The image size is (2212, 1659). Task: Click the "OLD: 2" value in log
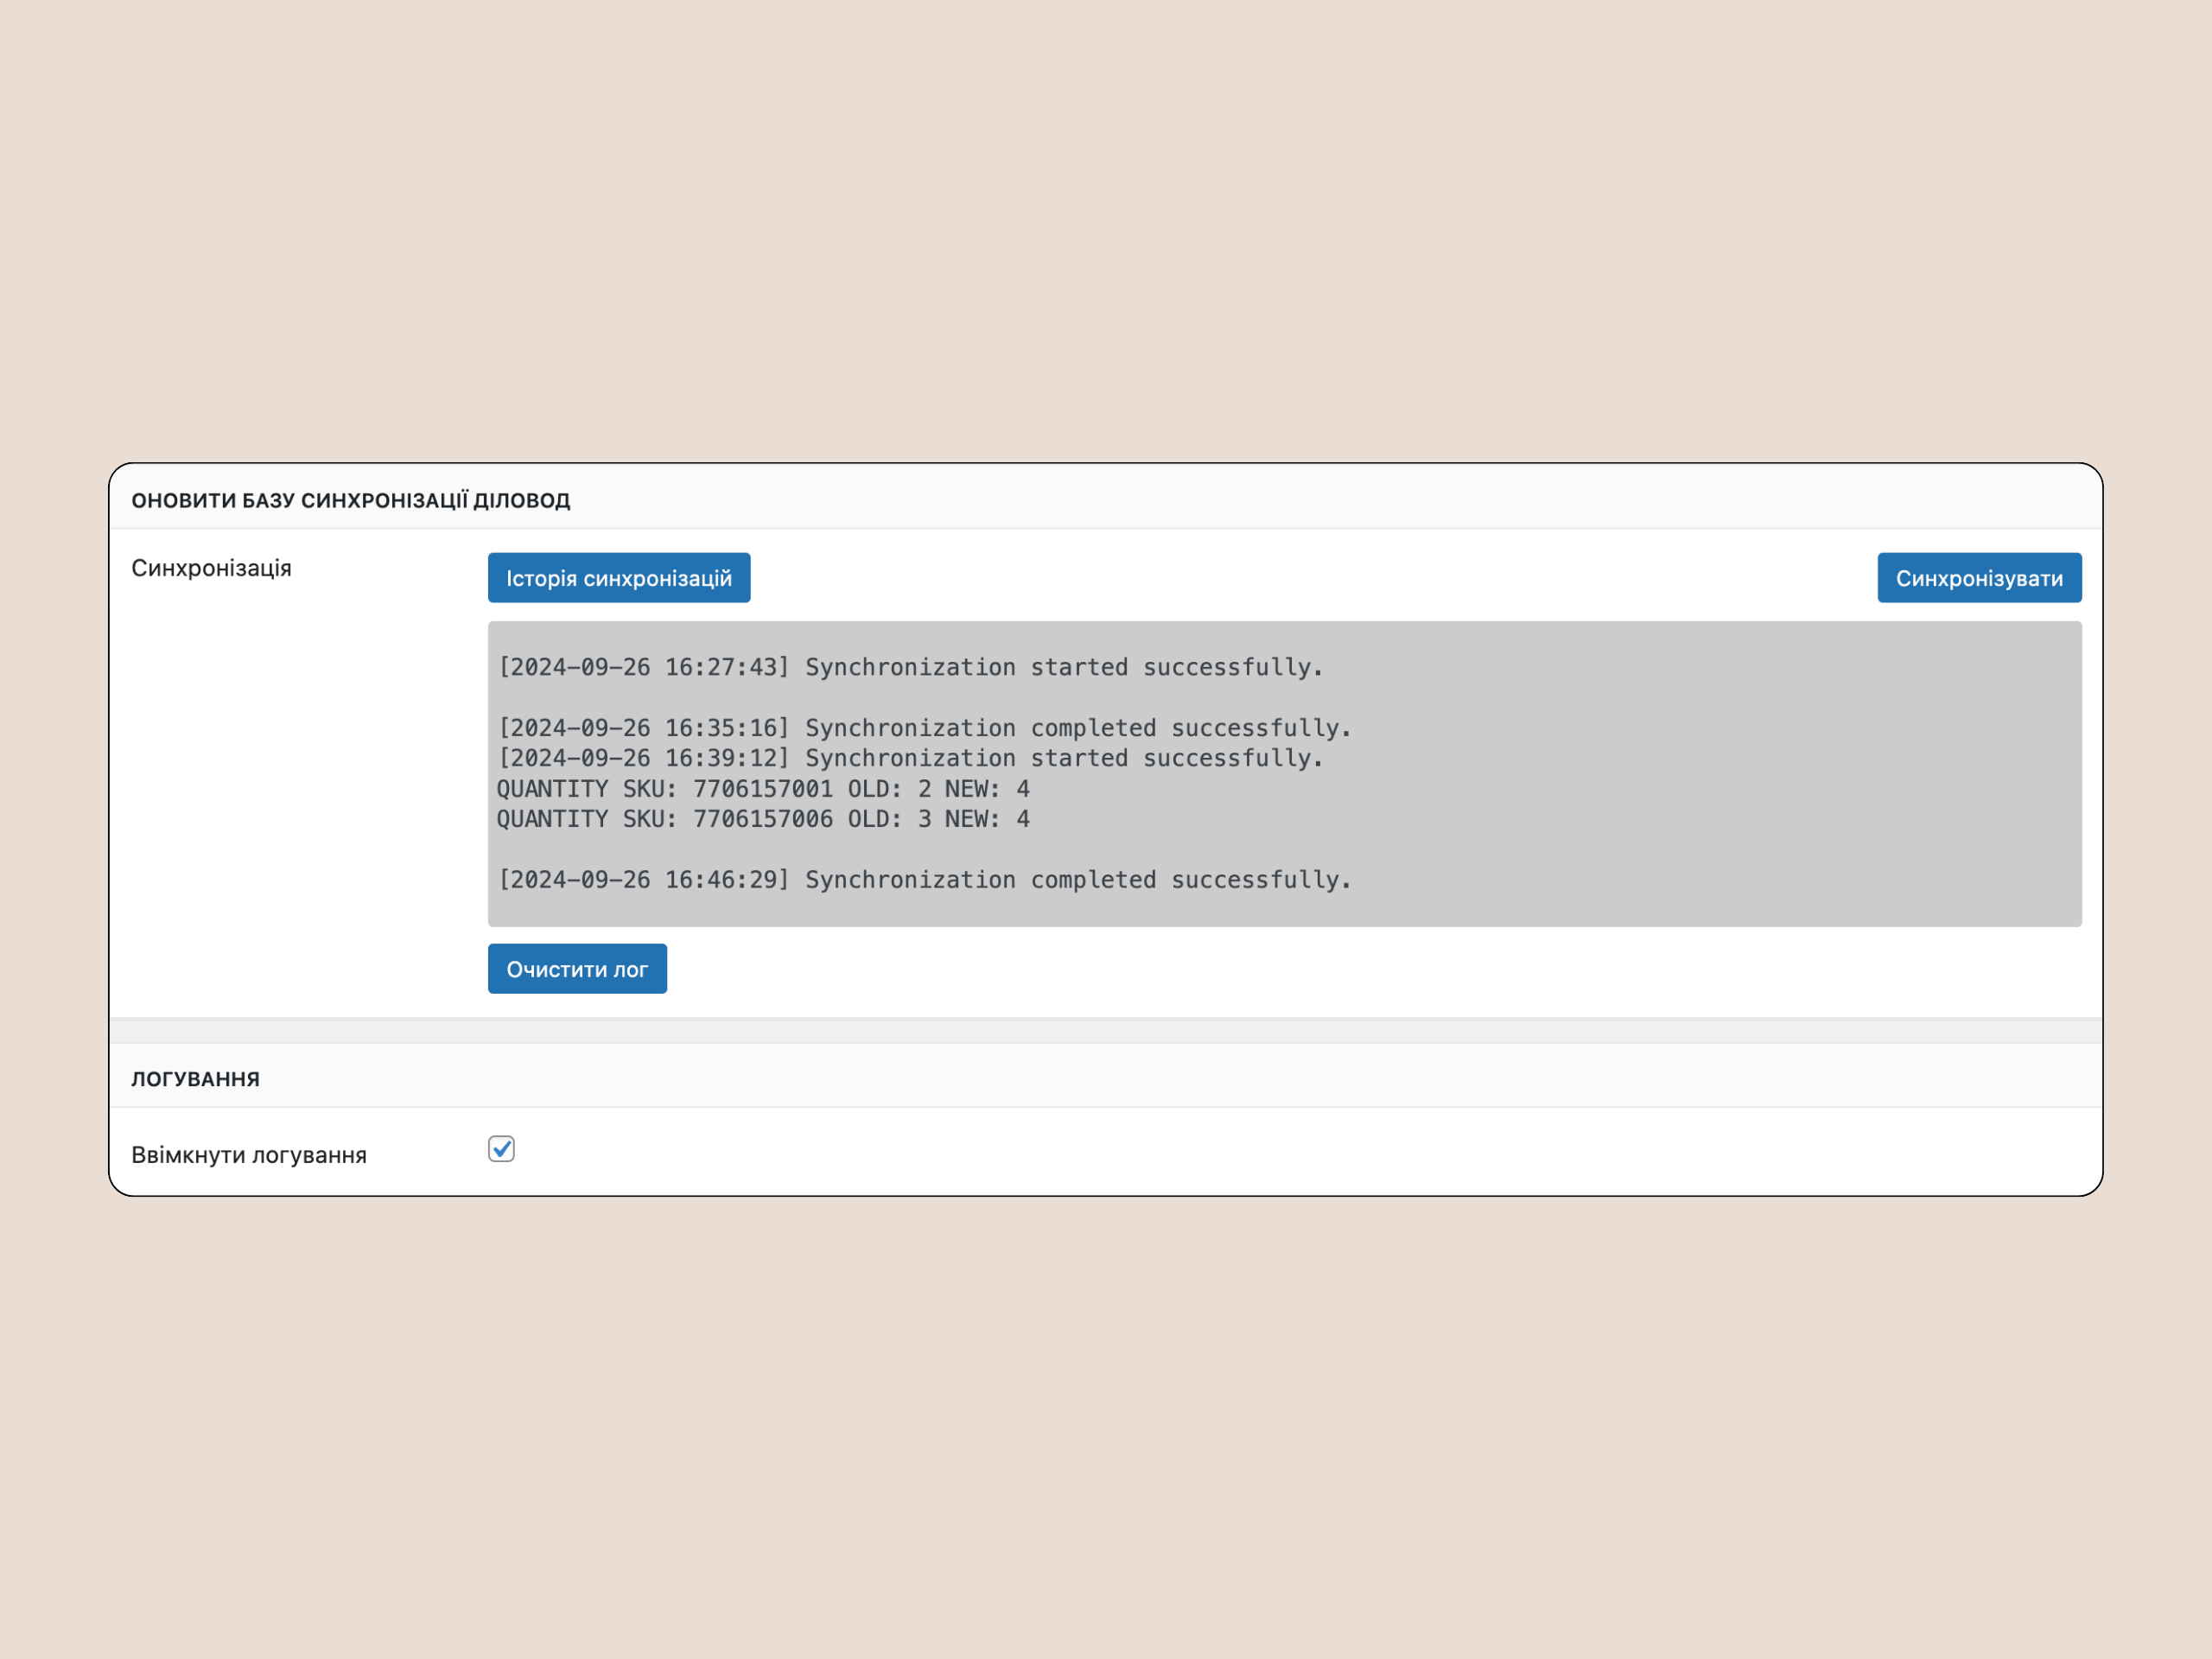tap(889, 789)
